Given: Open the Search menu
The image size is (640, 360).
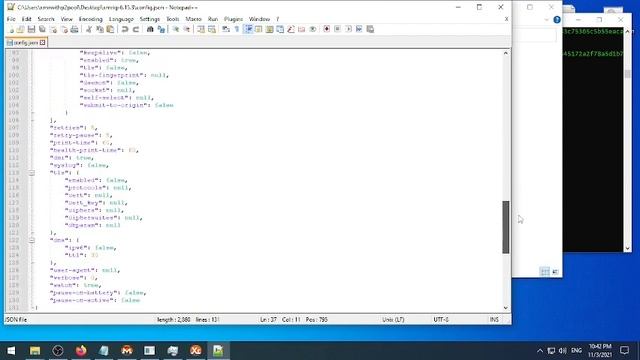Looking at the screenshot, I should tap(46, 19).
